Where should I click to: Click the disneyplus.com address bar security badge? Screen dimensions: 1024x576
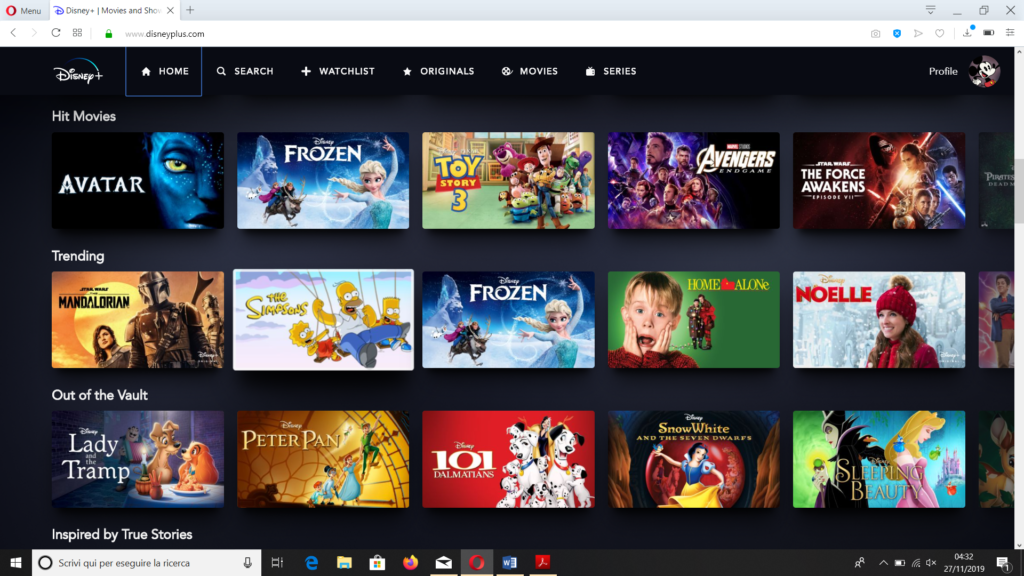pos(109,33)
